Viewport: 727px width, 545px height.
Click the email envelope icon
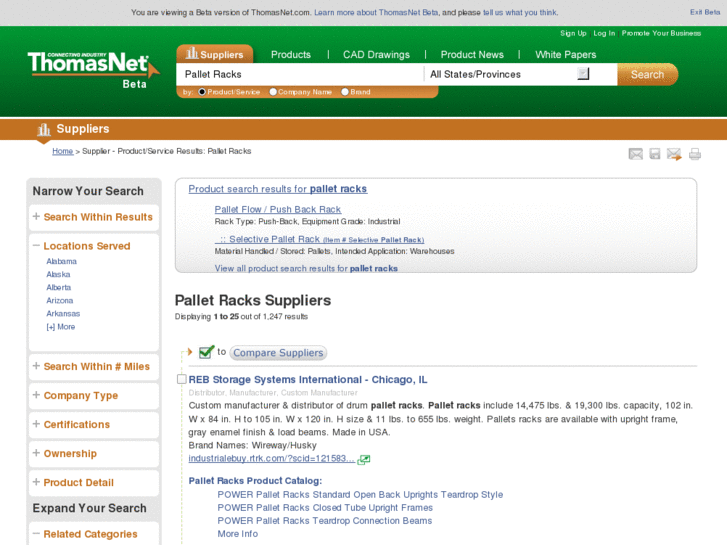635,154
